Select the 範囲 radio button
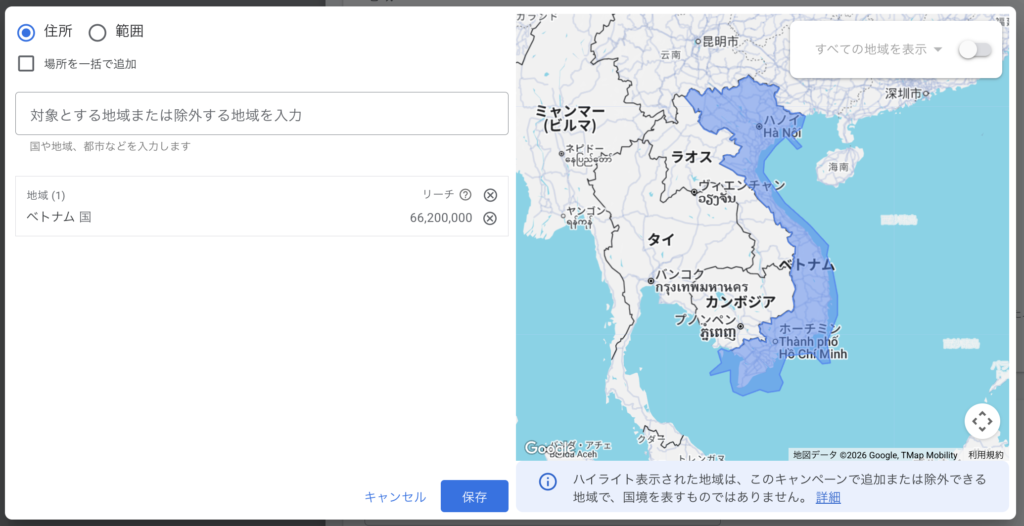The height and width of the screenshot is (526, 1024). (x=97, y=32)
